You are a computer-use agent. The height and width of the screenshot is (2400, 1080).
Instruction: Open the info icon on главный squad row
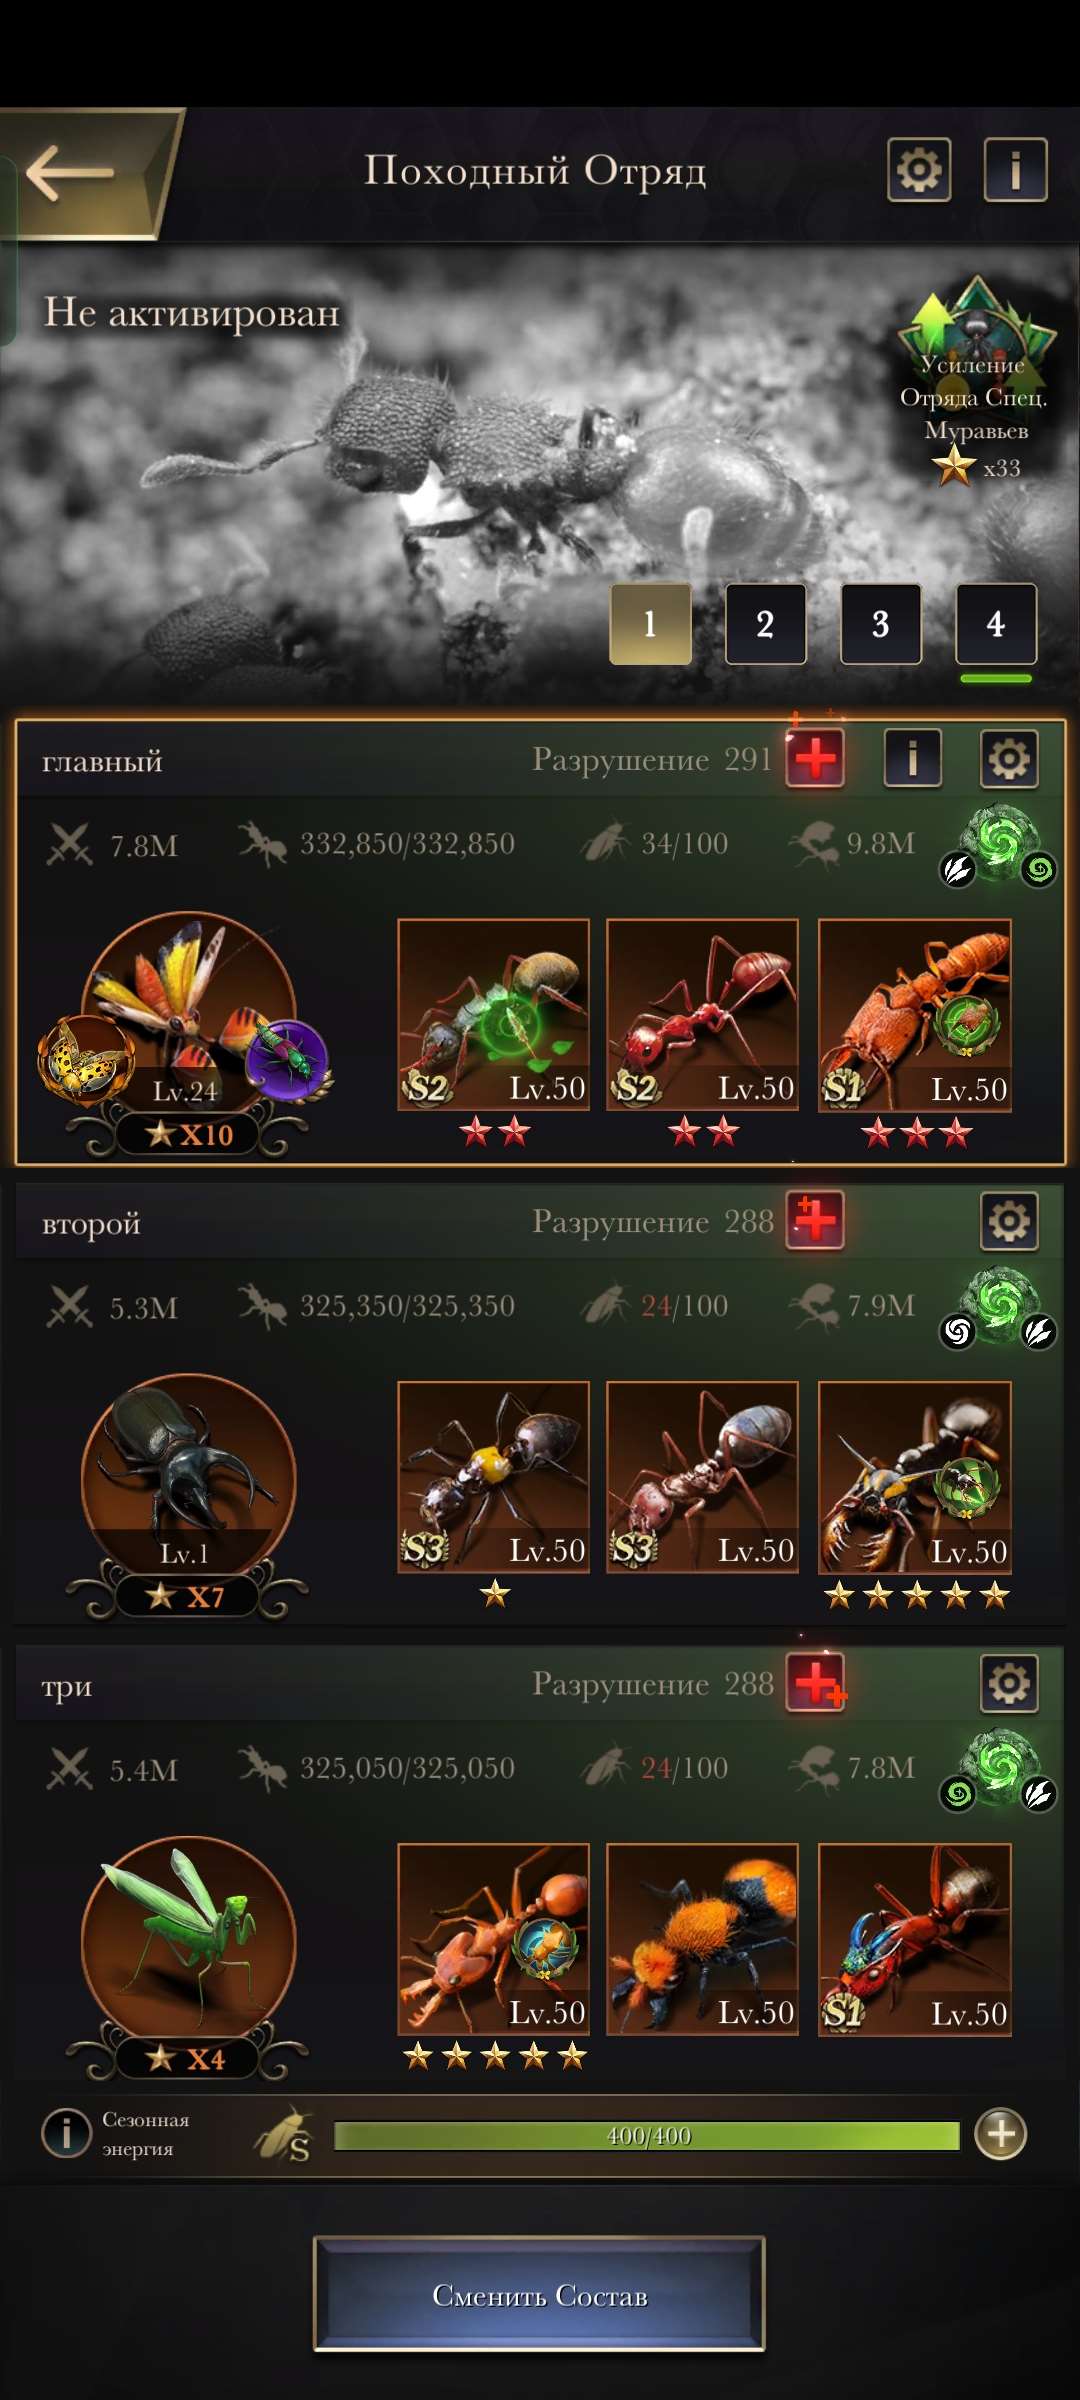912,759
